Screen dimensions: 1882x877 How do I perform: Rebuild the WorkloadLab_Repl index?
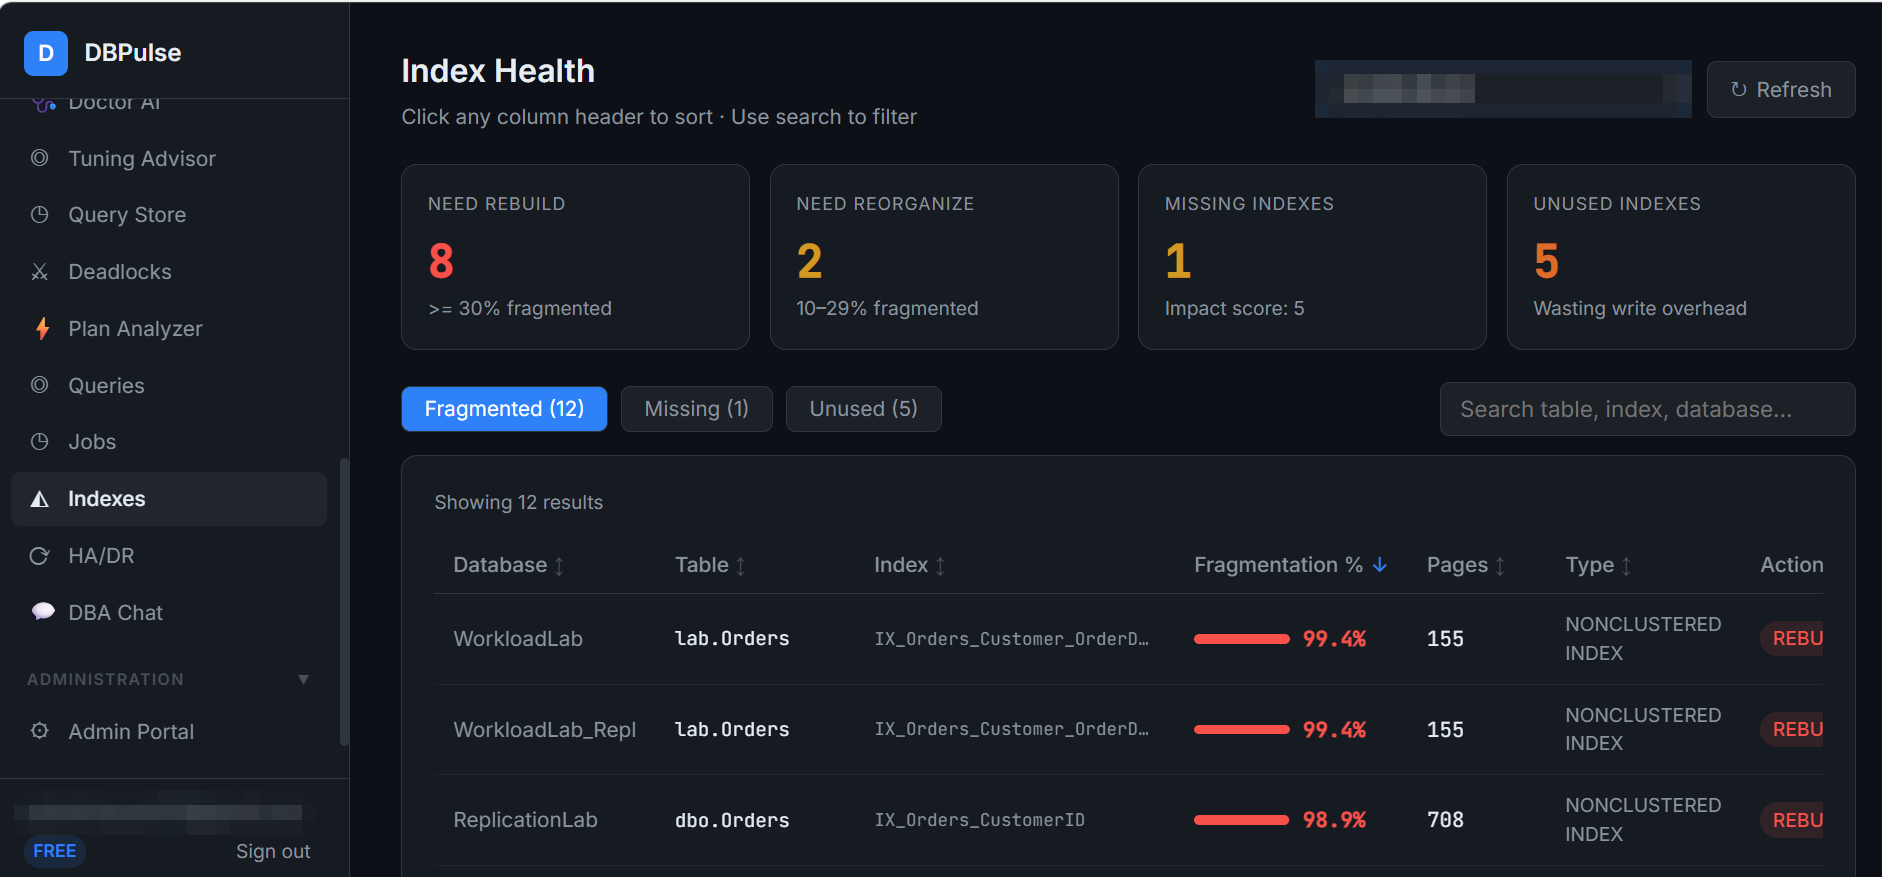click(x=1792, y=729)
